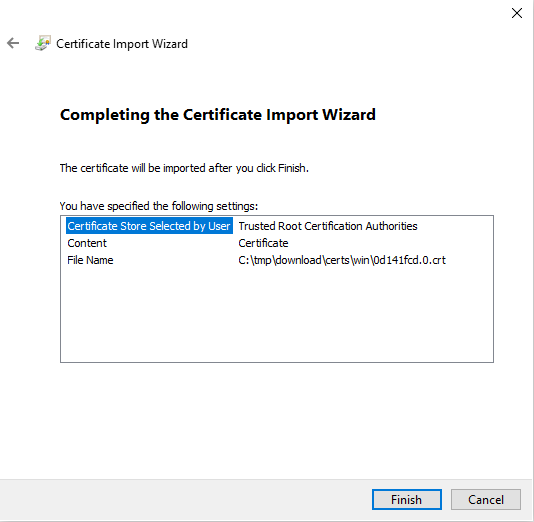Click empty header space right of wizard title
The width and height of the screenshot is (534, 522).
tap(341, 44)
